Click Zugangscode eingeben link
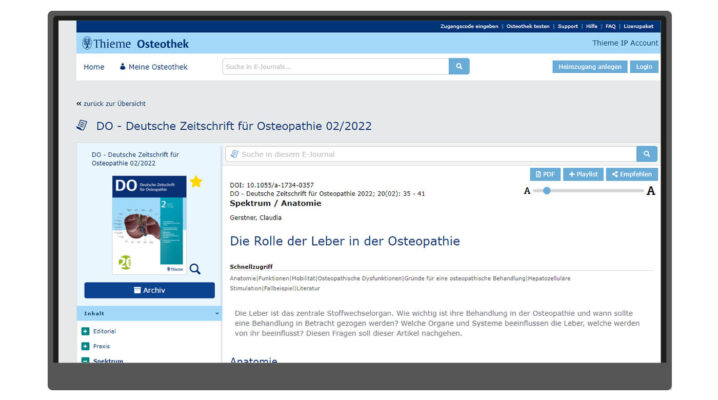This screenshot has height=400, width=718. 469,26
